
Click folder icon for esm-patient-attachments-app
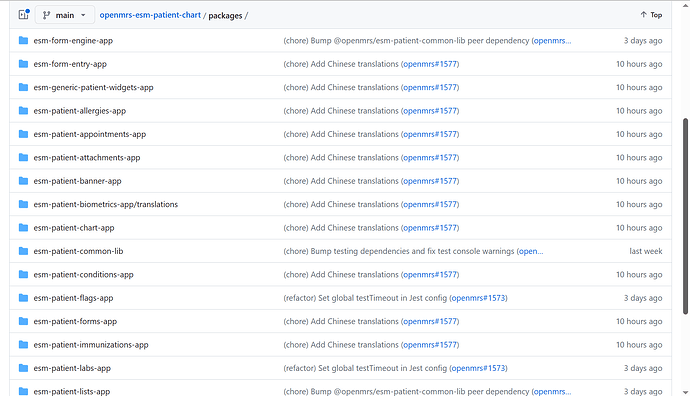click(23, 158)
